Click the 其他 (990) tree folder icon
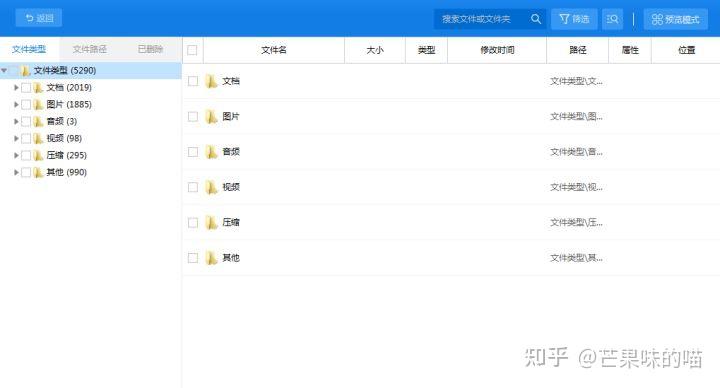This screenshot has width=720, height=388. (38, 172)
